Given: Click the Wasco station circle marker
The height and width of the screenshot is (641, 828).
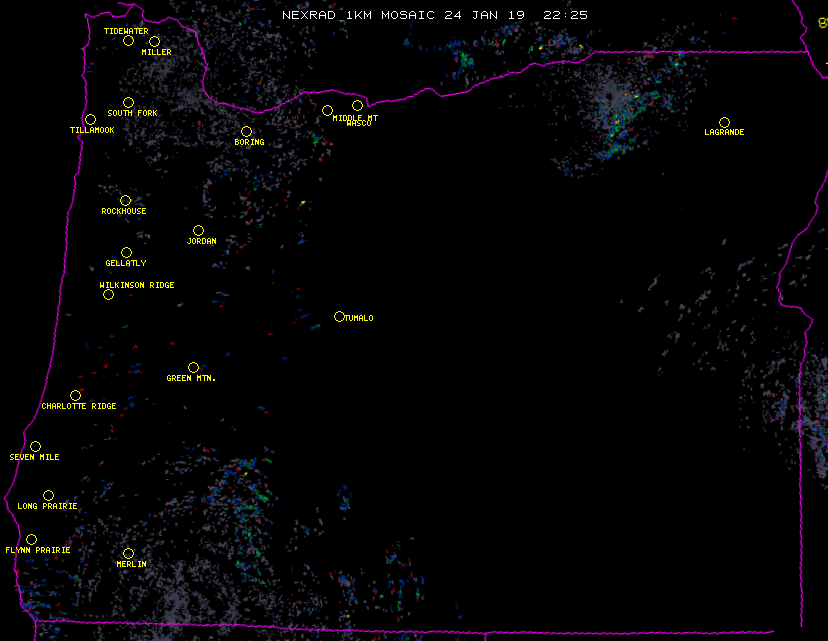Looking at the screenshot, I should pyautogui.click(x=357, y=106).
